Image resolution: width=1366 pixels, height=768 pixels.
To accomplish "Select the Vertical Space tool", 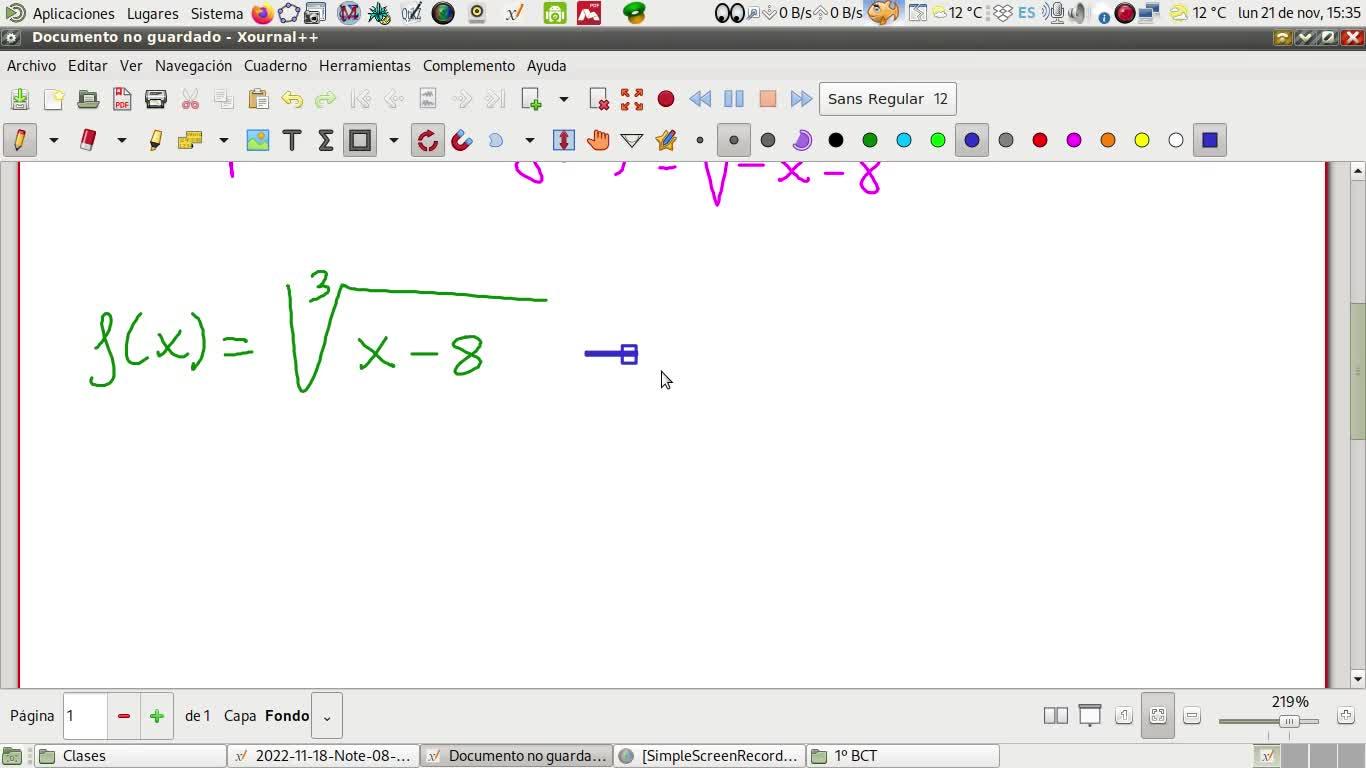I will [x=564, y=140].
